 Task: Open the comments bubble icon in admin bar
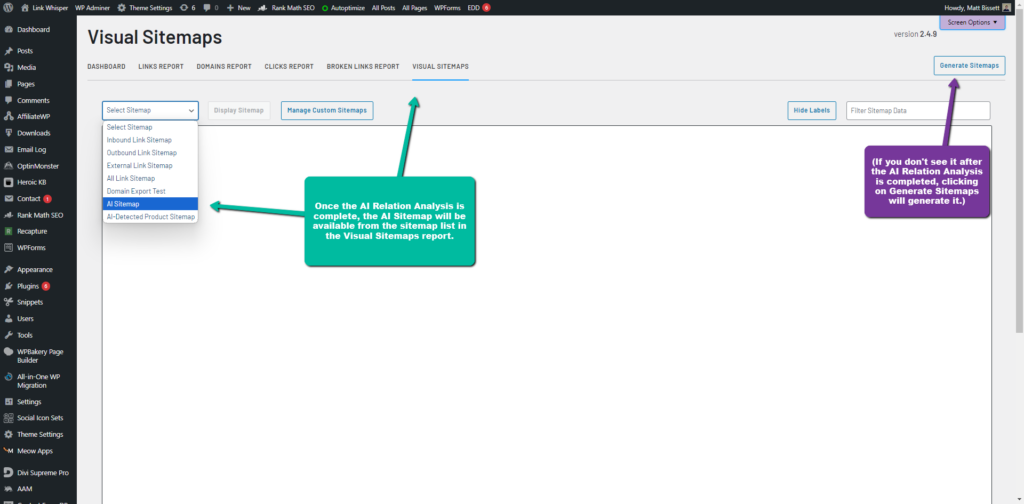point(206,8)
